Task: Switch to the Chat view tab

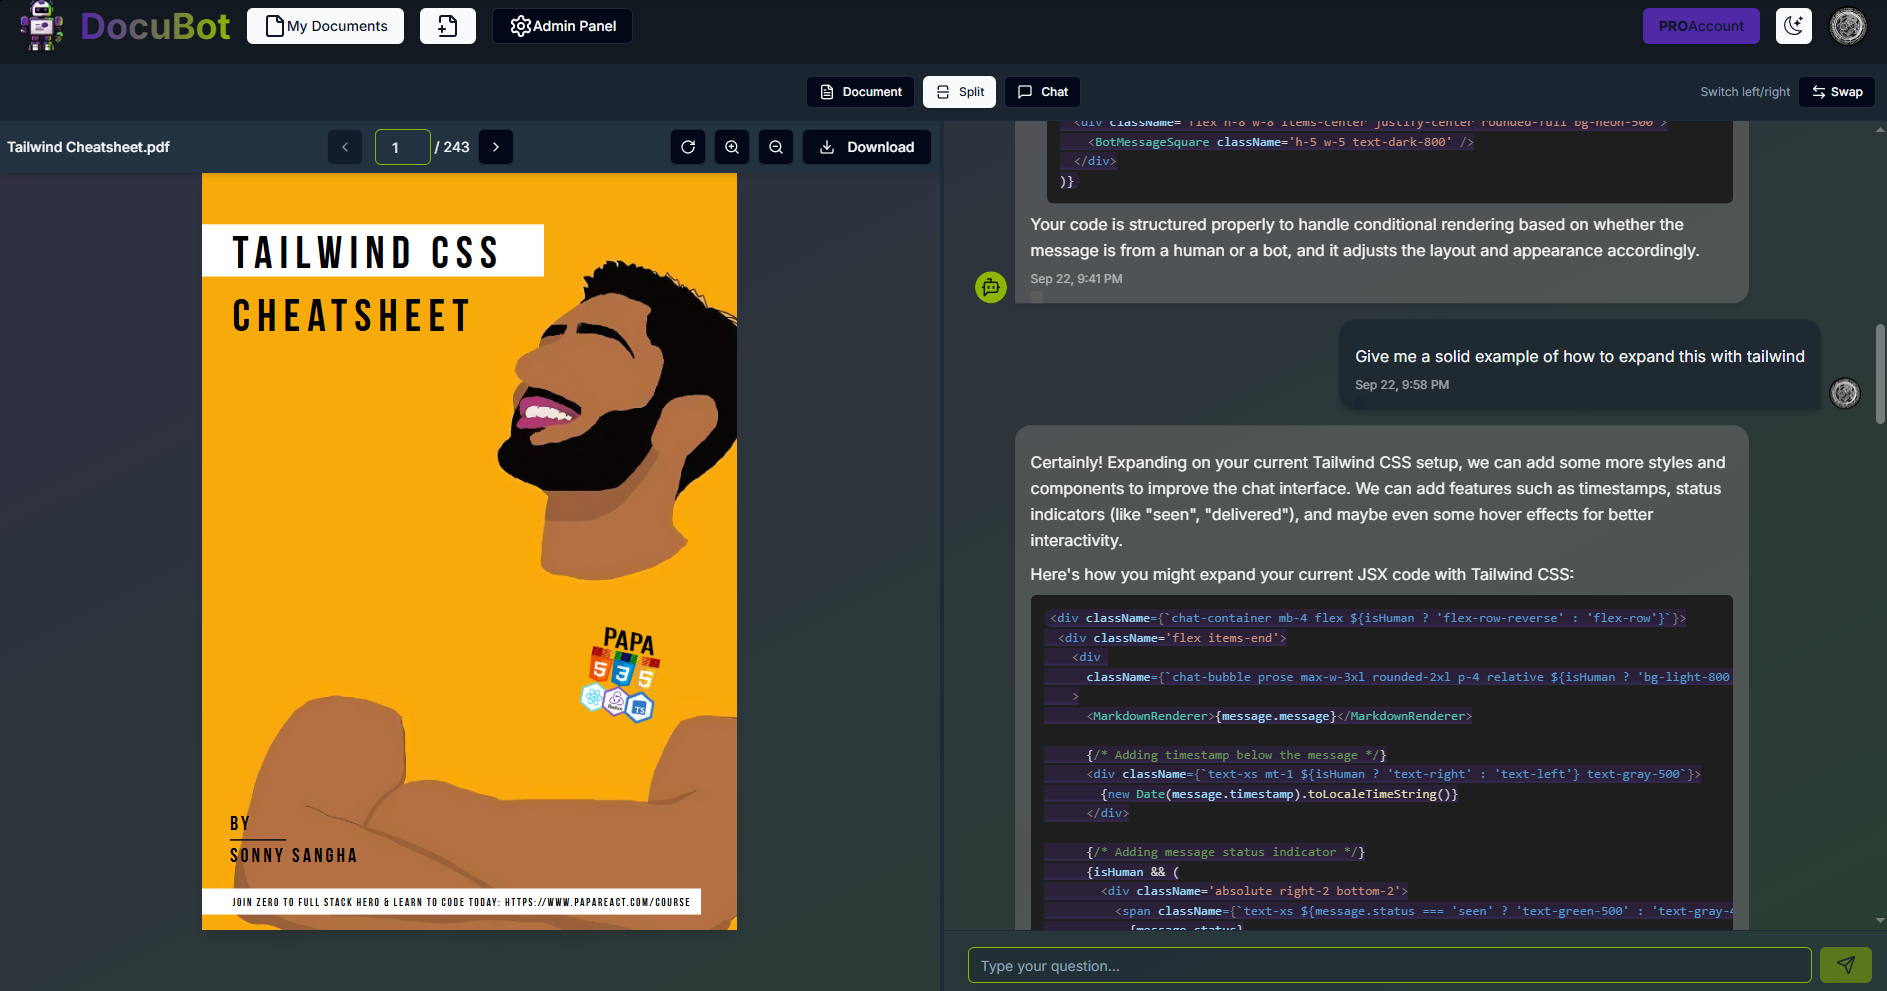Action: tap(1041, 91)
